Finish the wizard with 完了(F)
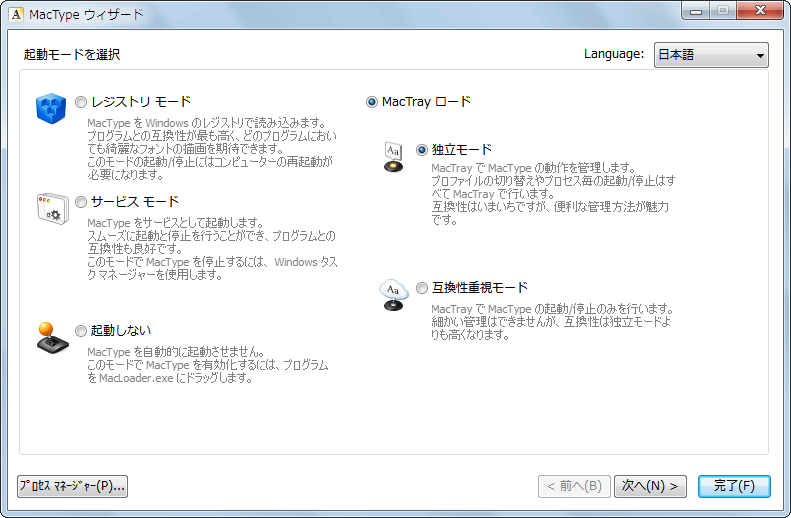This screenshot has height=518, width=791. point(734,486)
